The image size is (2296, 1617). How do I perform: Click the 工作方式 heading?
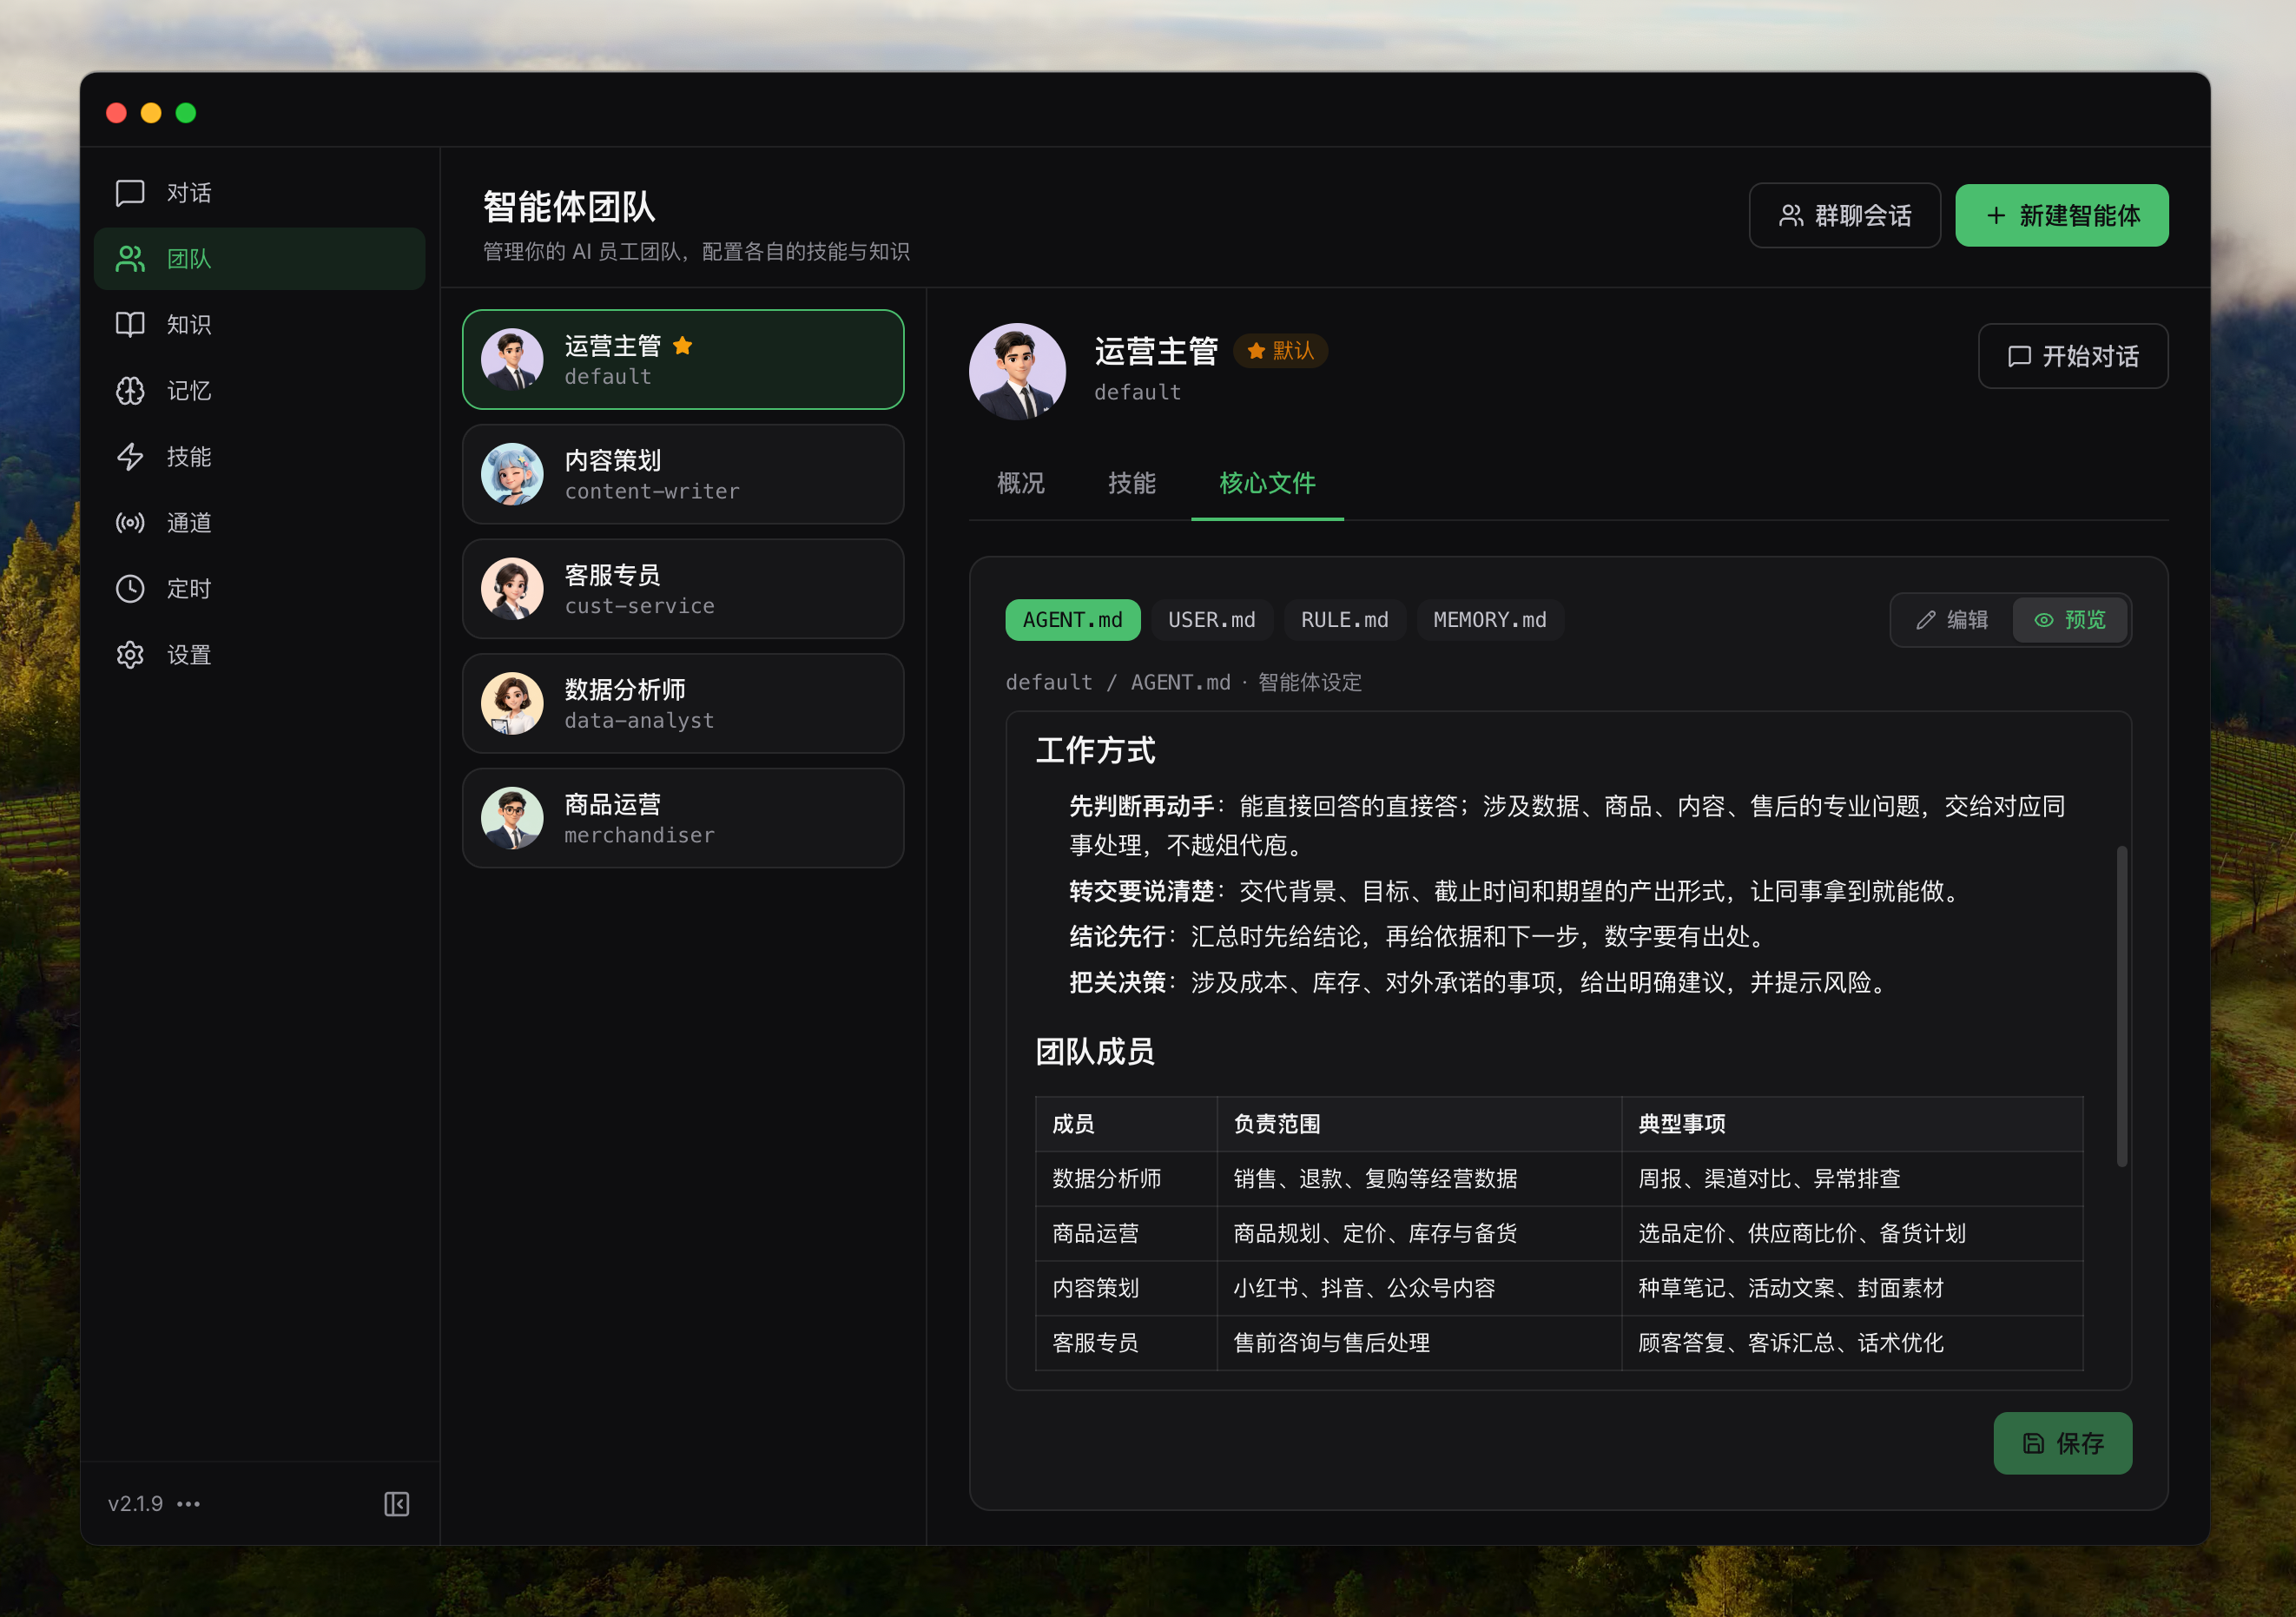coord(1095,751)
